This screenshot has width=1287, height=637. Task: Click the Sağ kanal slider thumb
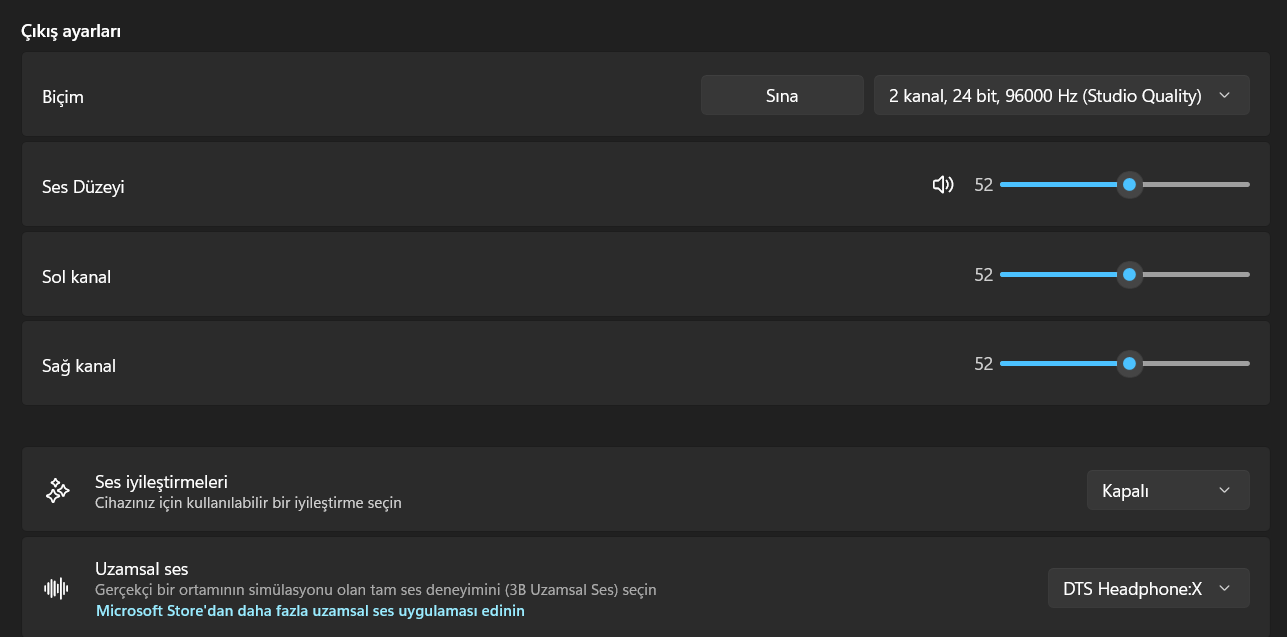1129,364
